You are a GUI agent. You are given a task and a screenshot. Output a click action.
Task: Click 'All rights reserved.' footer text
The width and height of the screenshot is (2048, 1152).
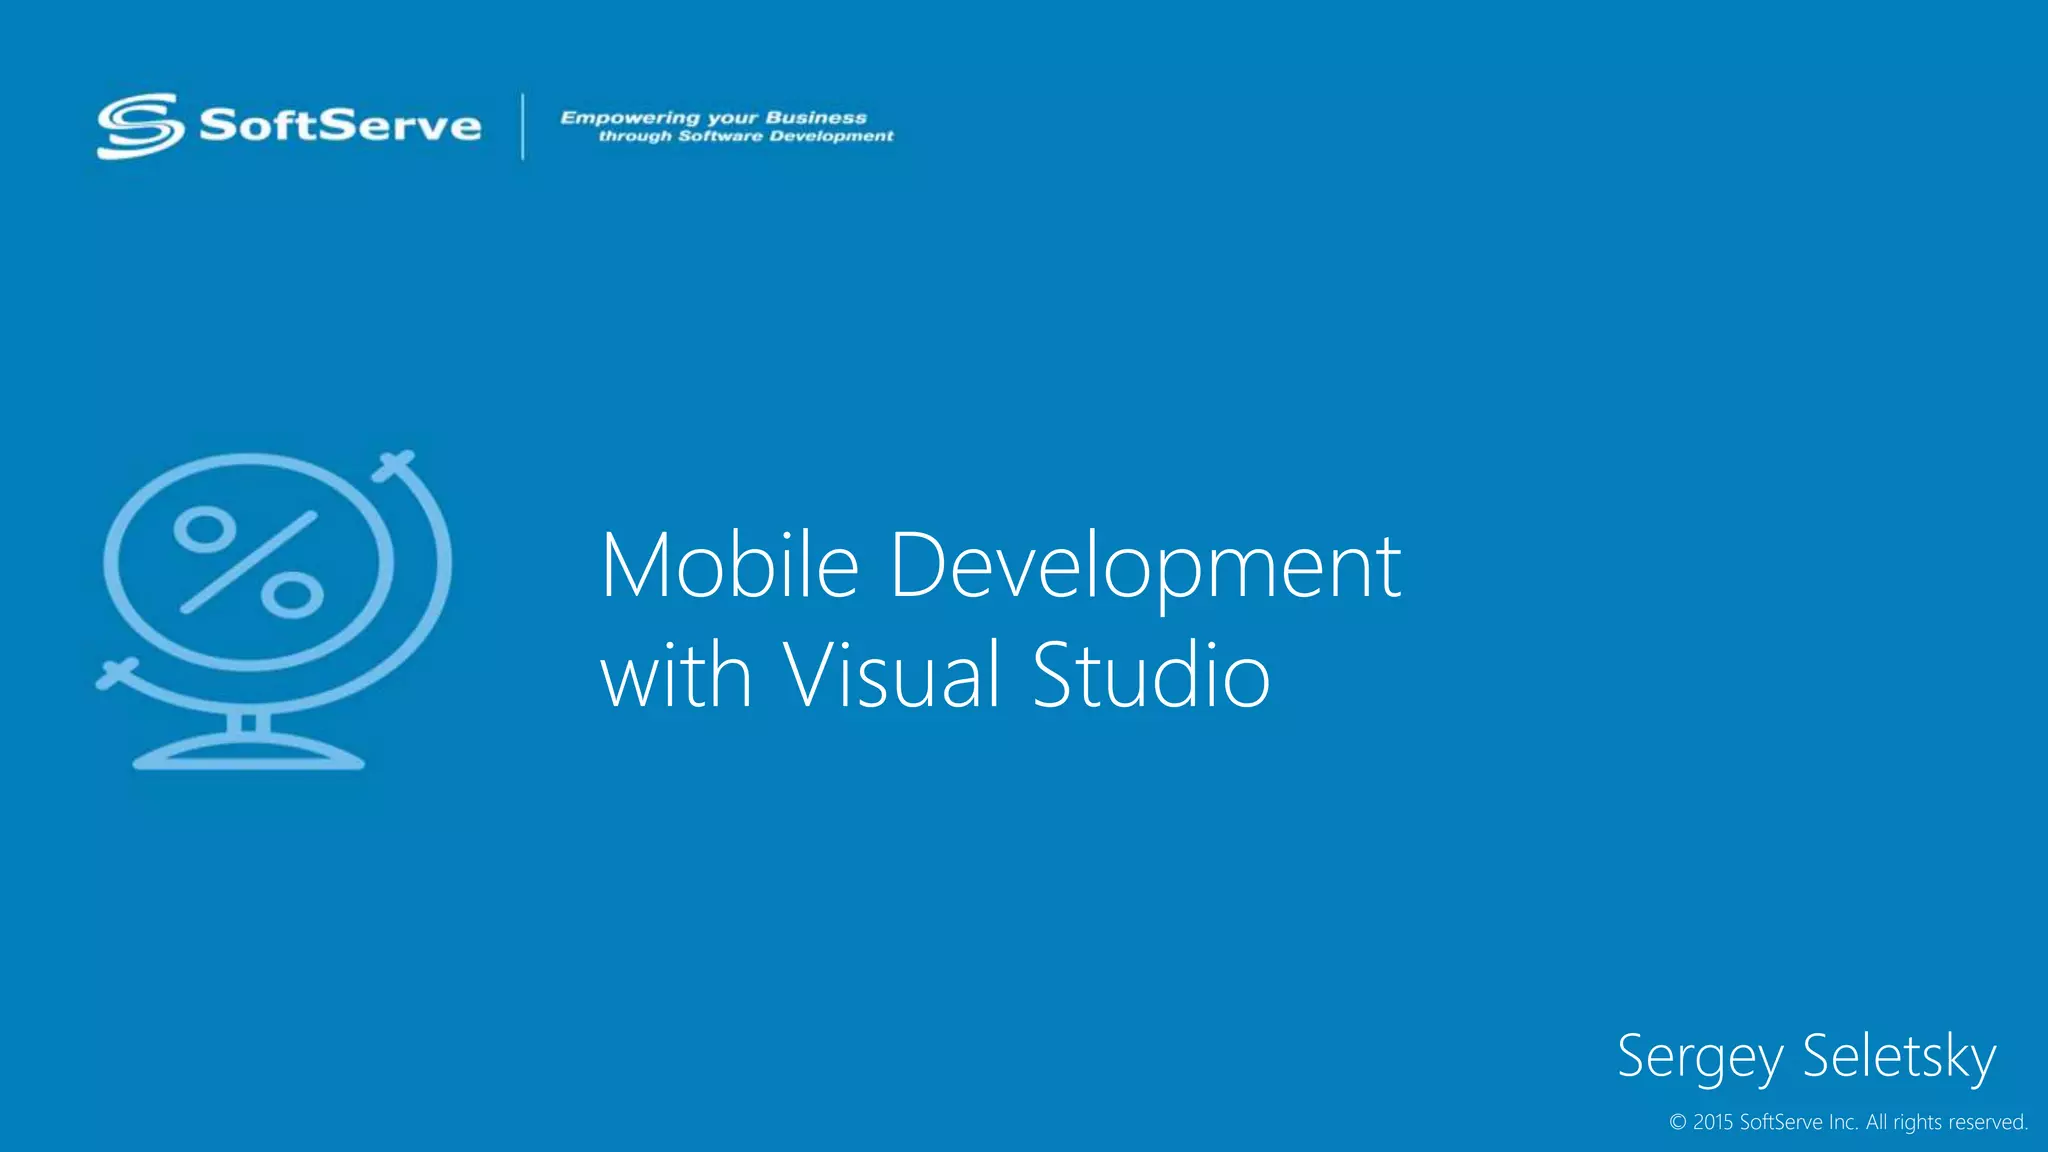pyautogui.click(x=1946, y=1122)
